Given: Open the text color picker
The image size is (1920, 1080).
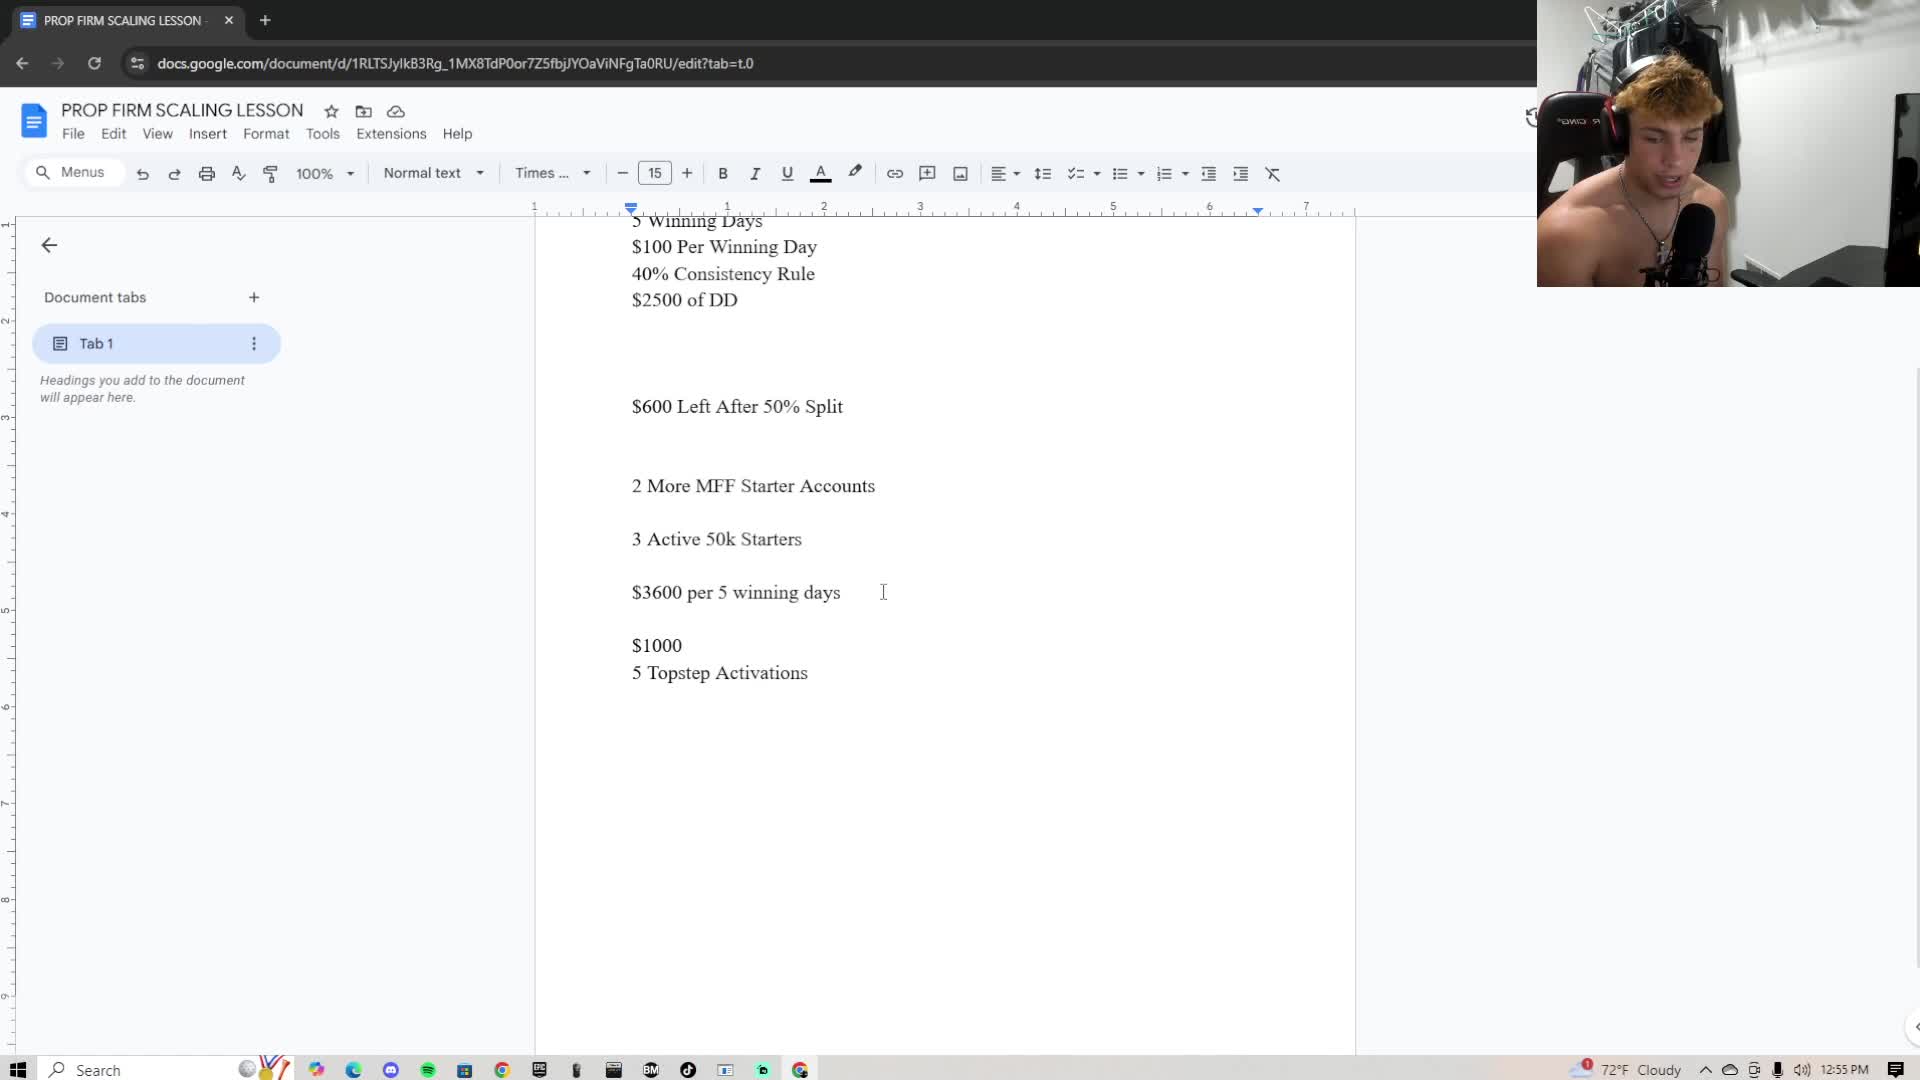Looking at the screenshot, I should click(x=820, y=174).
